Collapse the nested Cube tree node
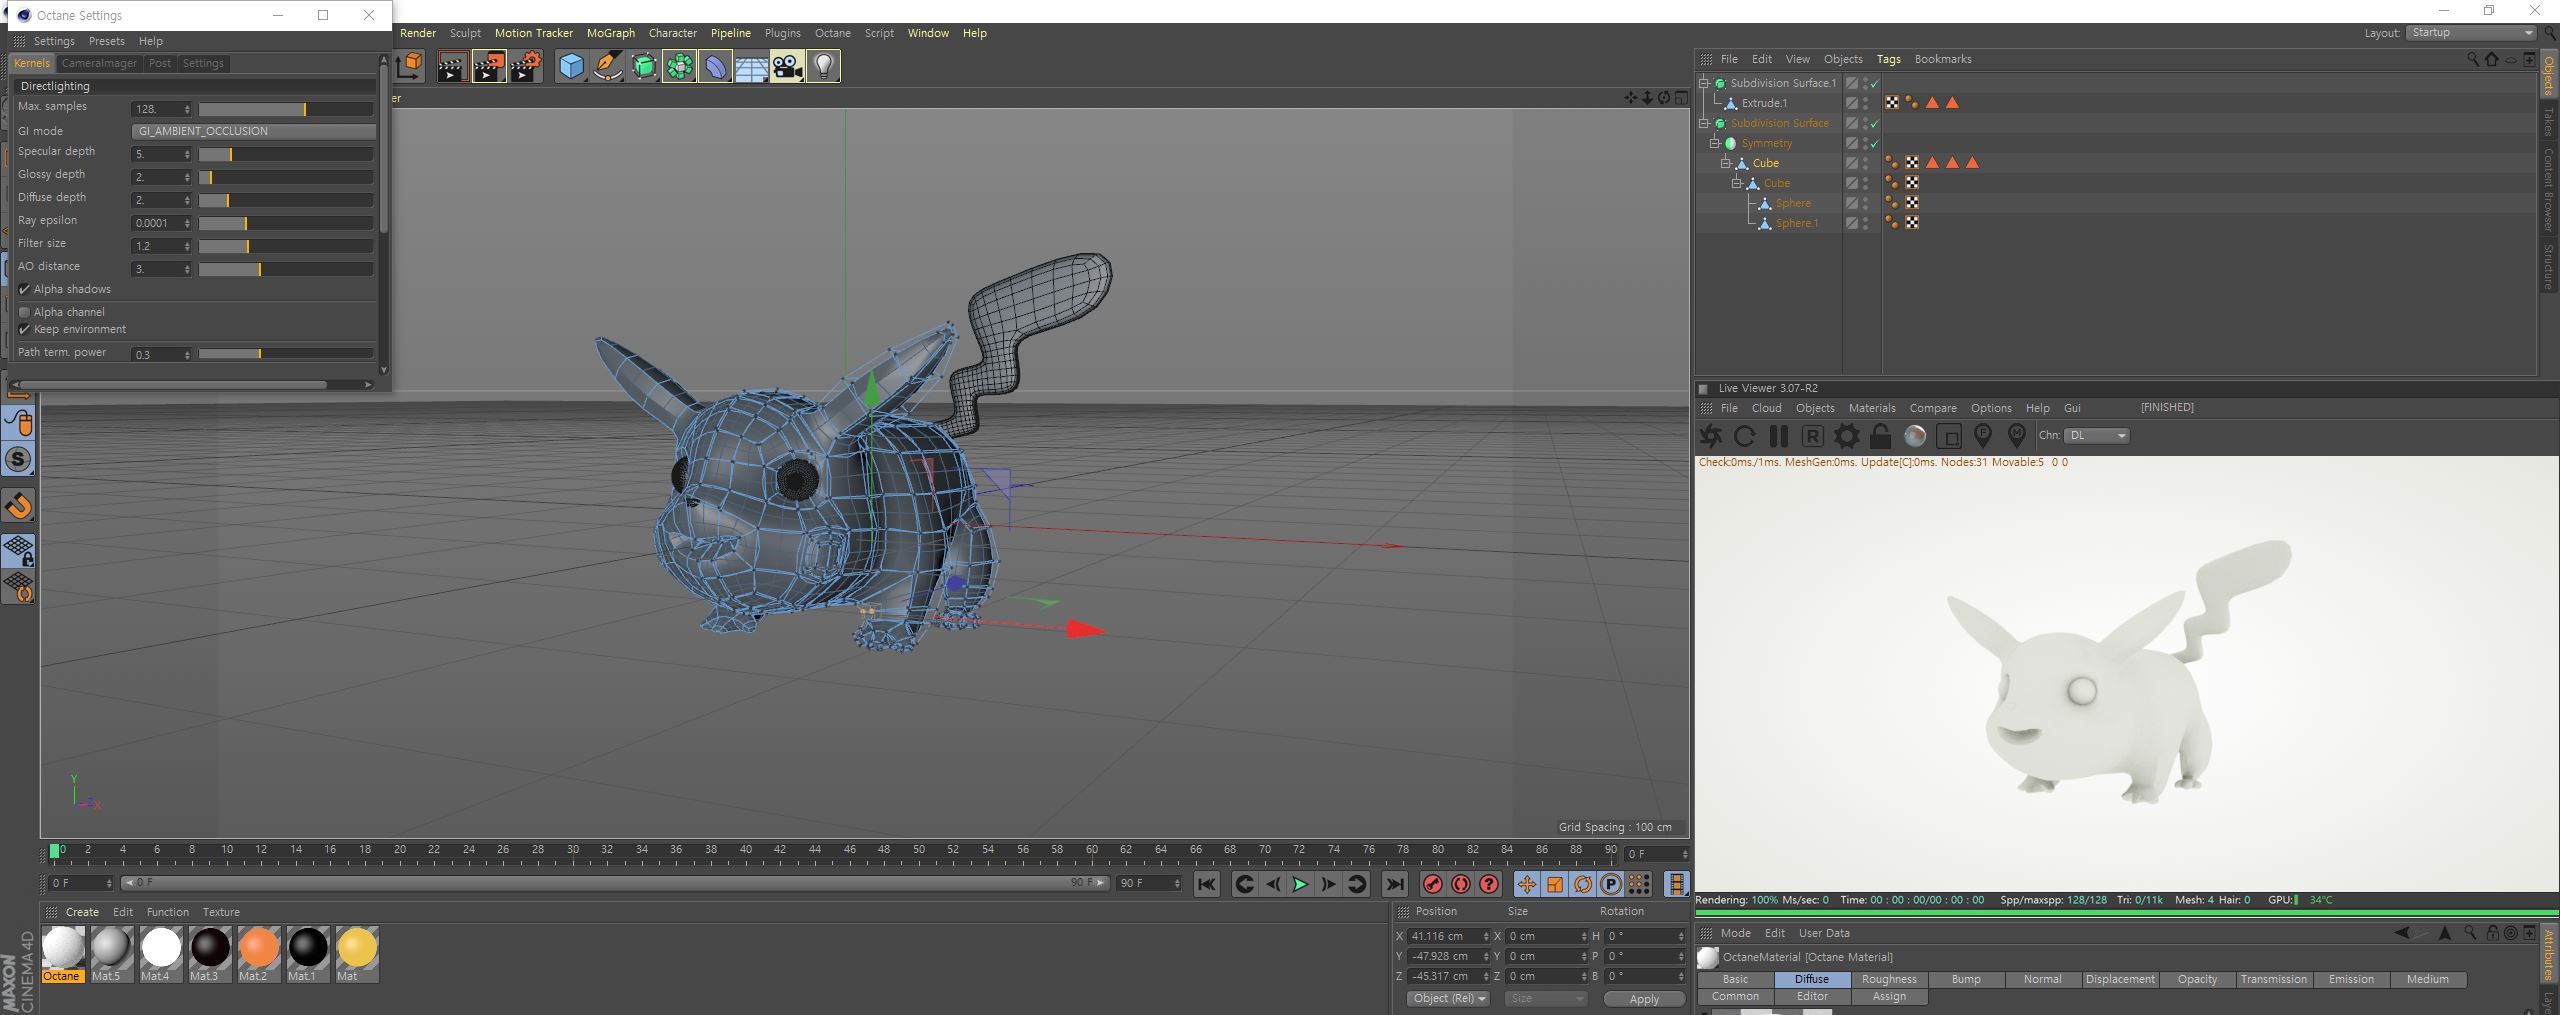This screenshot has height=1015, width=2560. (x=1737, y=183)
